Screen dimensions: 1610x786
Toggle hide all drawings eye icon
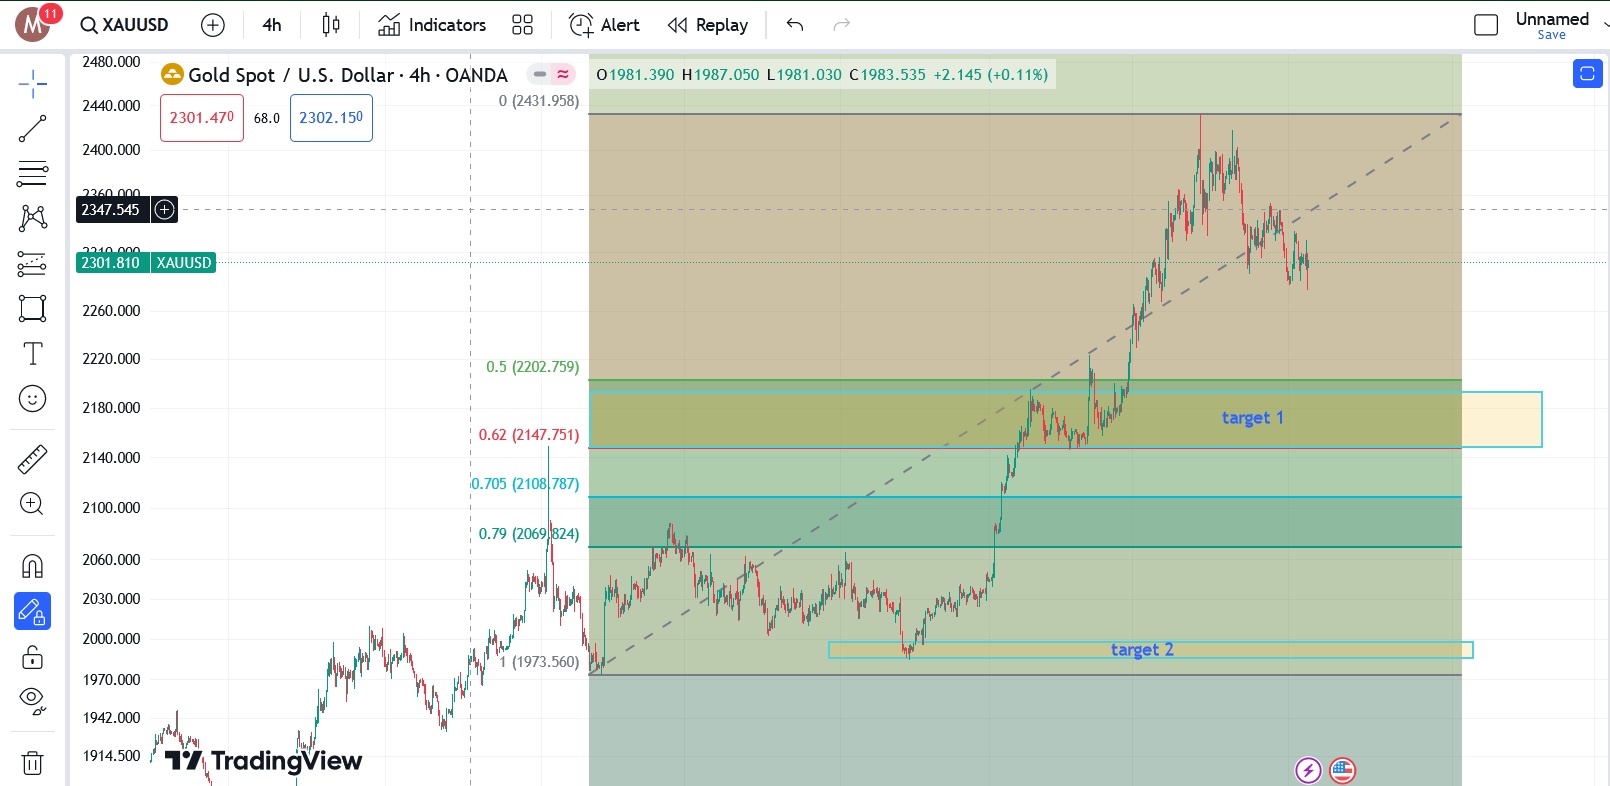point(32,701)
